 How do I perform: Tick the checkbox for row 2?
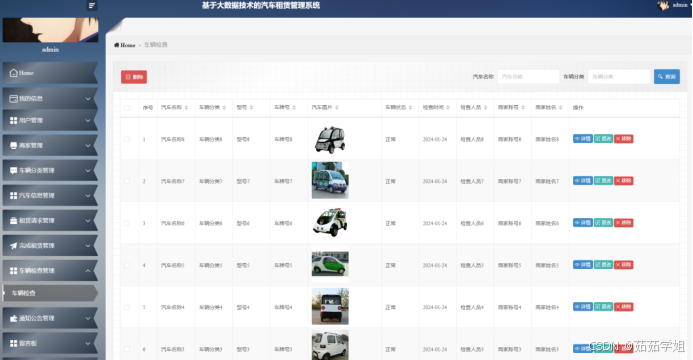(x=127, y=181)
